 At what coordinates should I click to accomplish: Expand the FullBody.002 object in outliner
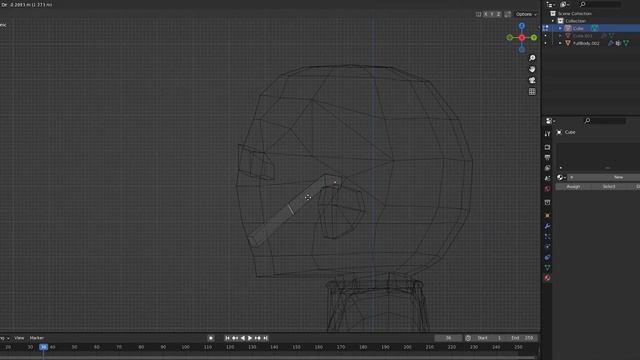pyautogui.click(x=560, y=43)
